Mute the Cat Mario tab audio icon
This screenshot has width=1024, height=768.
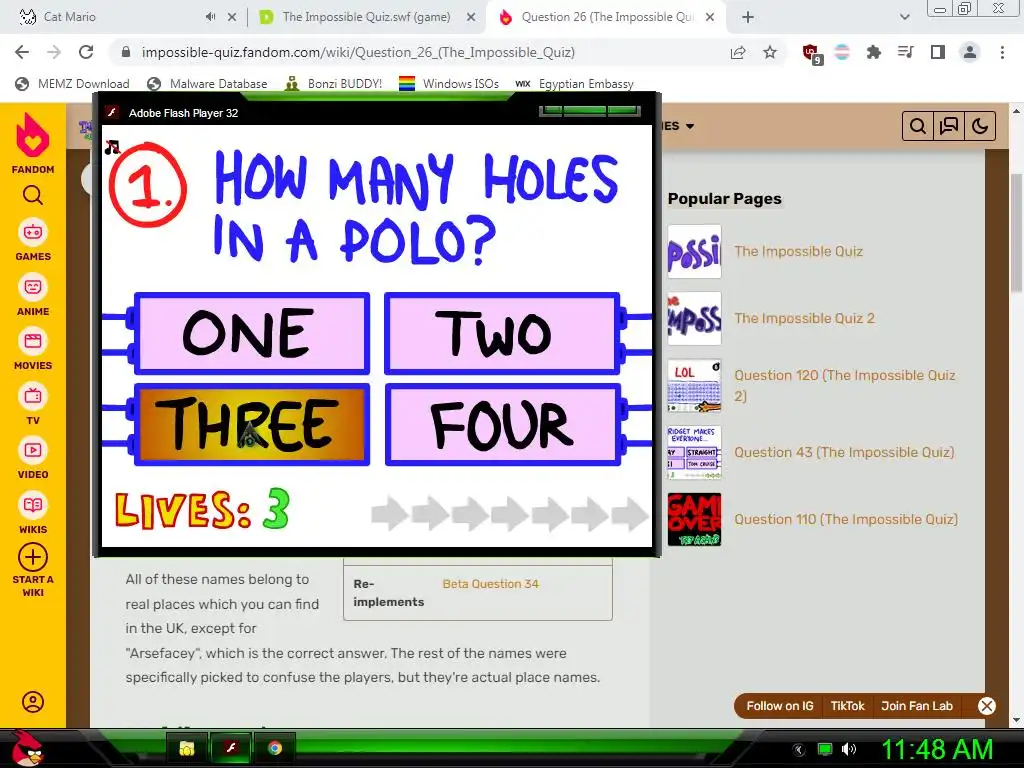point(210,17)
